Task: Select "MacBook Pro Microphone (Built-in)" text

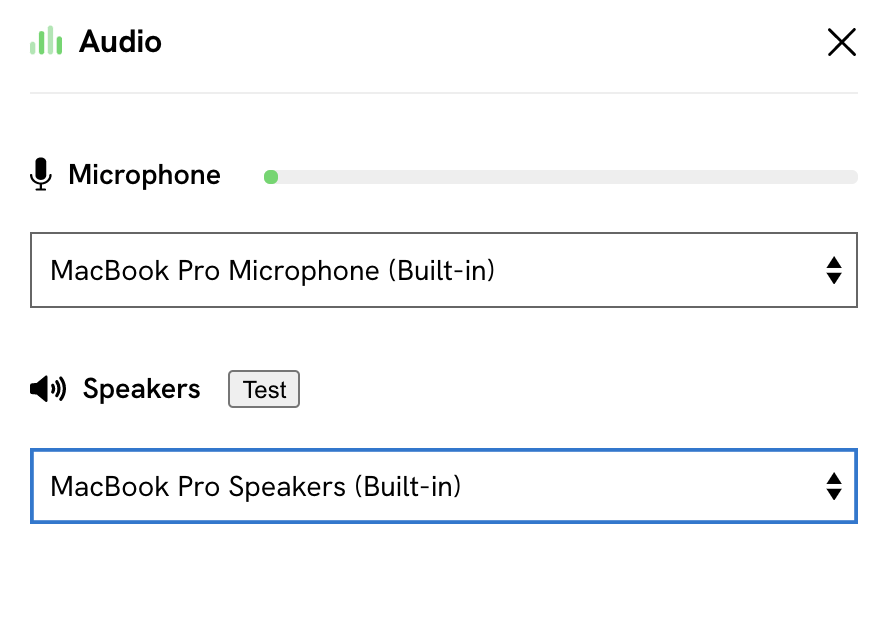Action: click(x=272, y=271)
